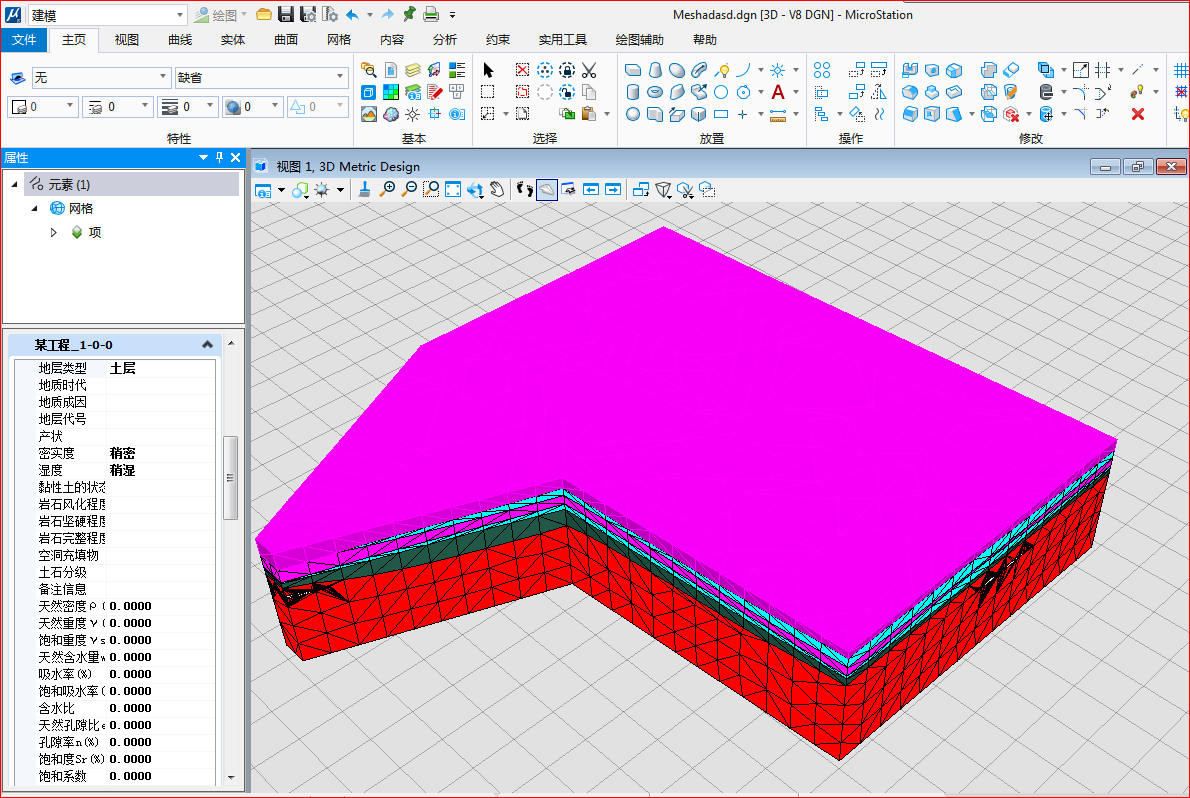Select the Torus solid tool

(x=655, y=93)
